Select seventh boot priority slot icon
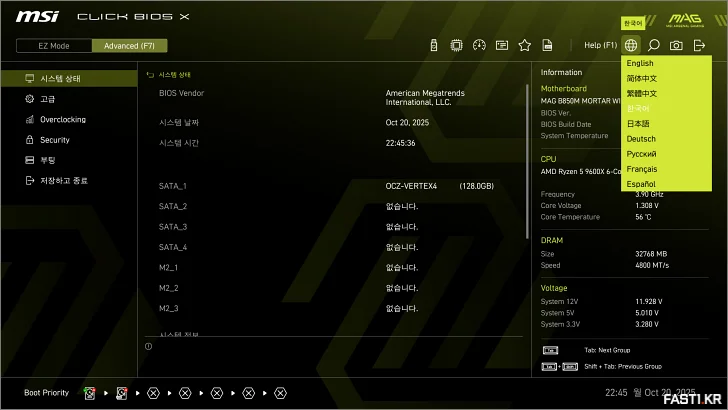Screen dimensions: 728x410 pos(280,393)
